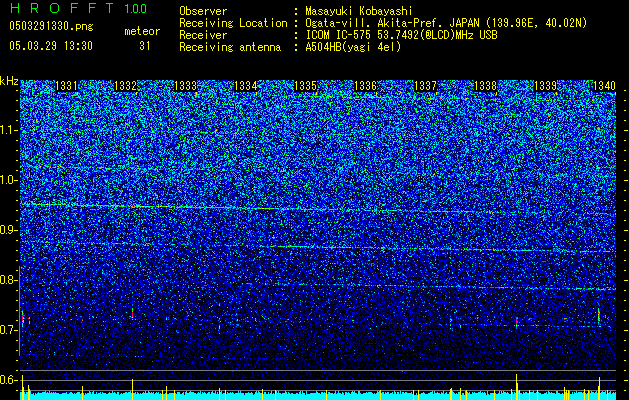Click the 1340 time marker
The image size is (629, 400).
(604, 86)
